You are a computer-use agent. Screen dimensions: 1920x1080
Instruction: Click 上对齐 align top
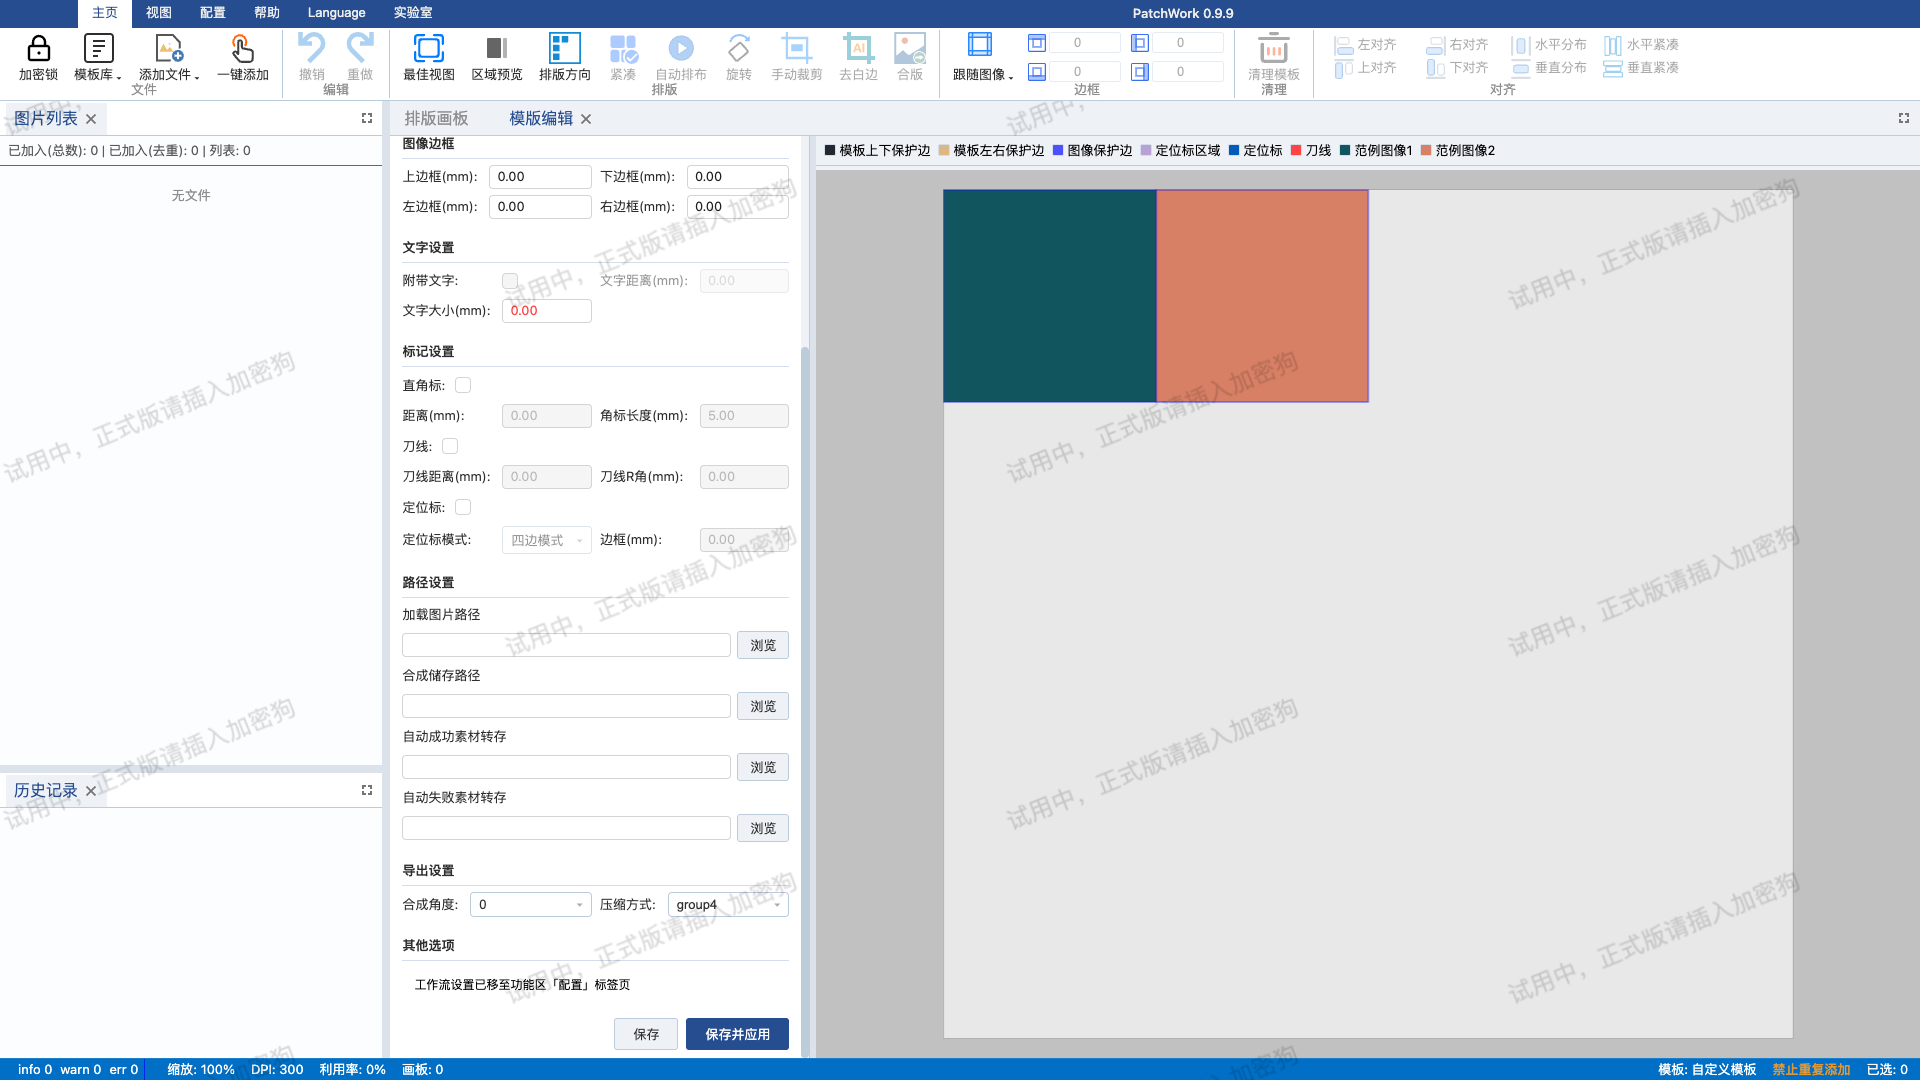click(x=1365, y=68)
